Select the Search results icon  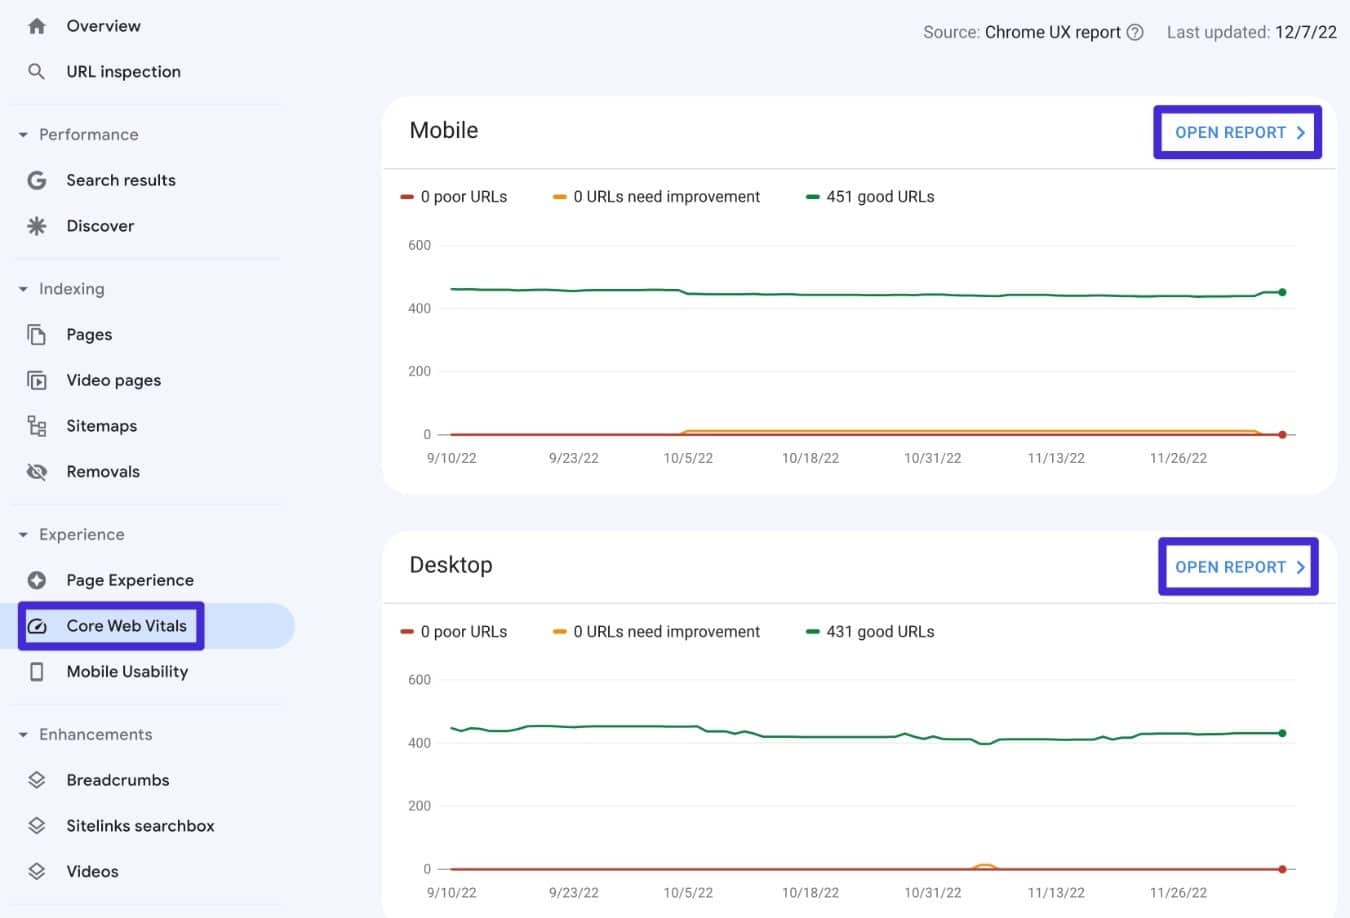coord(36,180)
